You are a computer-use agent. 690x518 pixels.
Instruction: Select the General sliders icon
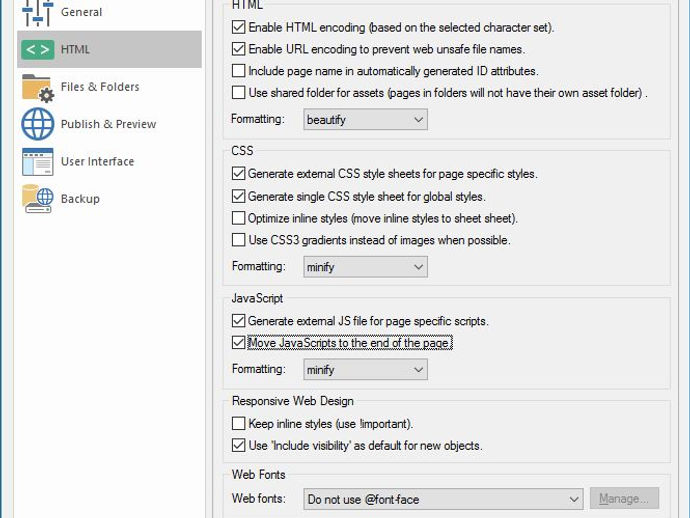[x=37, y=13]
